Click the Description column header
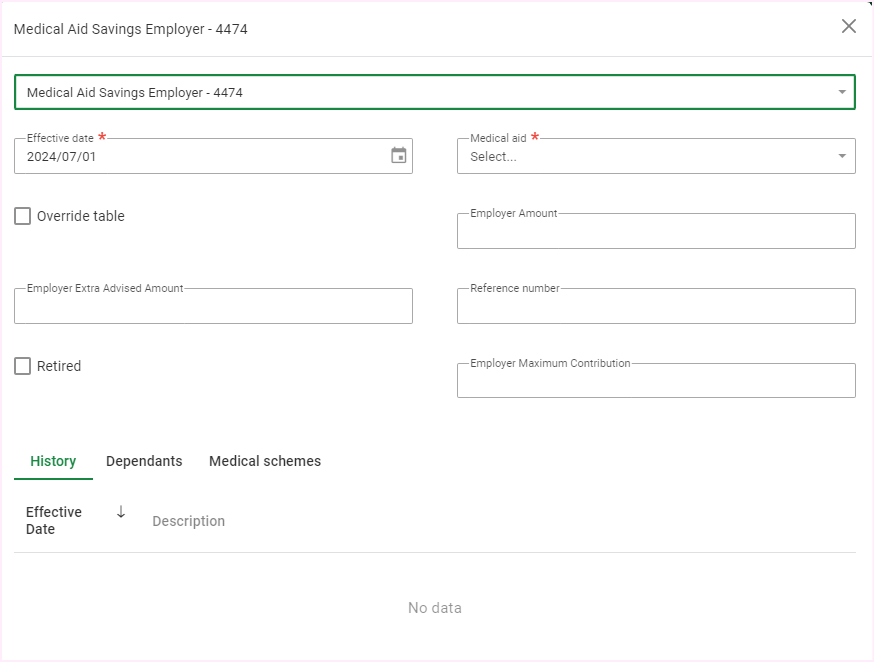This screenshot has width=874, height=662. pos(188,521)
